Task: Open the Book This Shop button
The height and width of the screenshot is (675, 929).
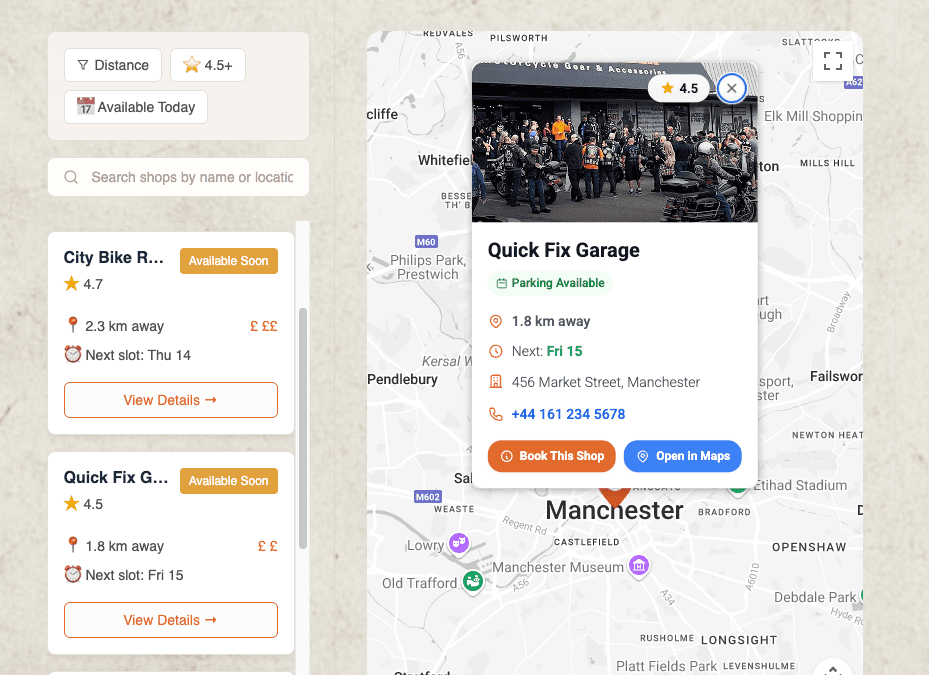Action: tap(552, 456)
